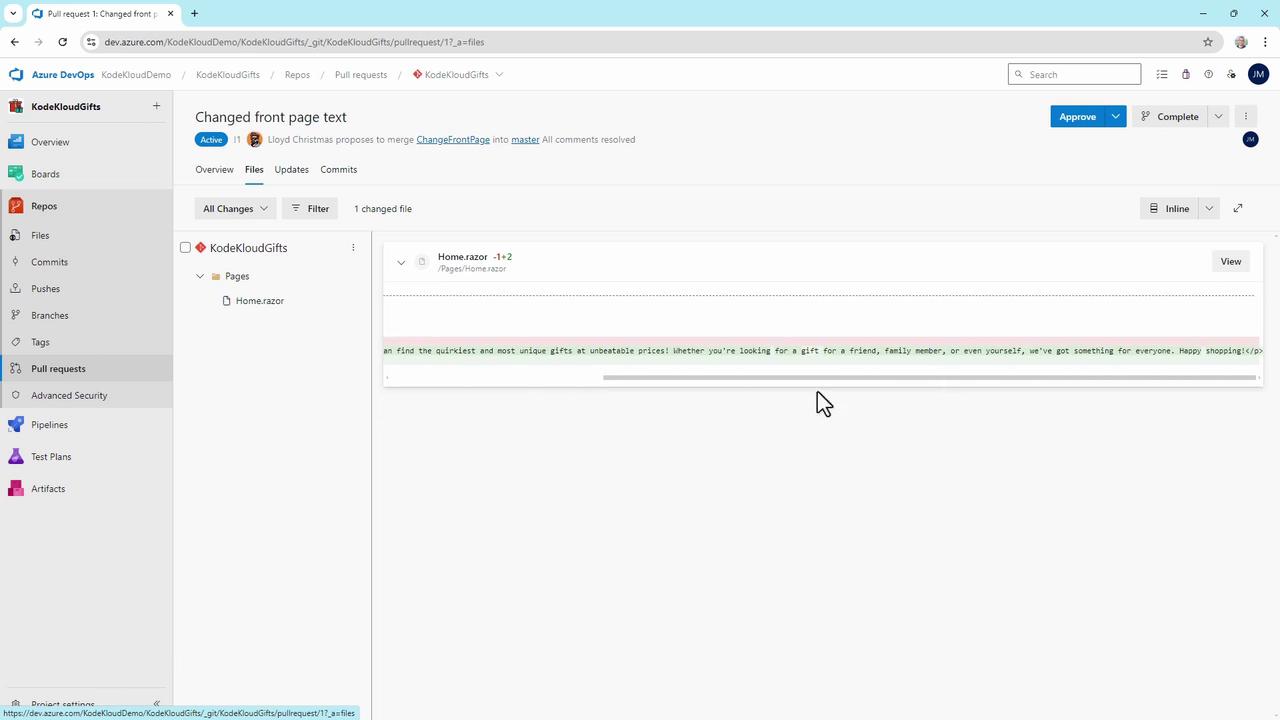Click the horizontal scrollbar of the diff
Viewport: 1280px width, 720px height.
[929, 378]
